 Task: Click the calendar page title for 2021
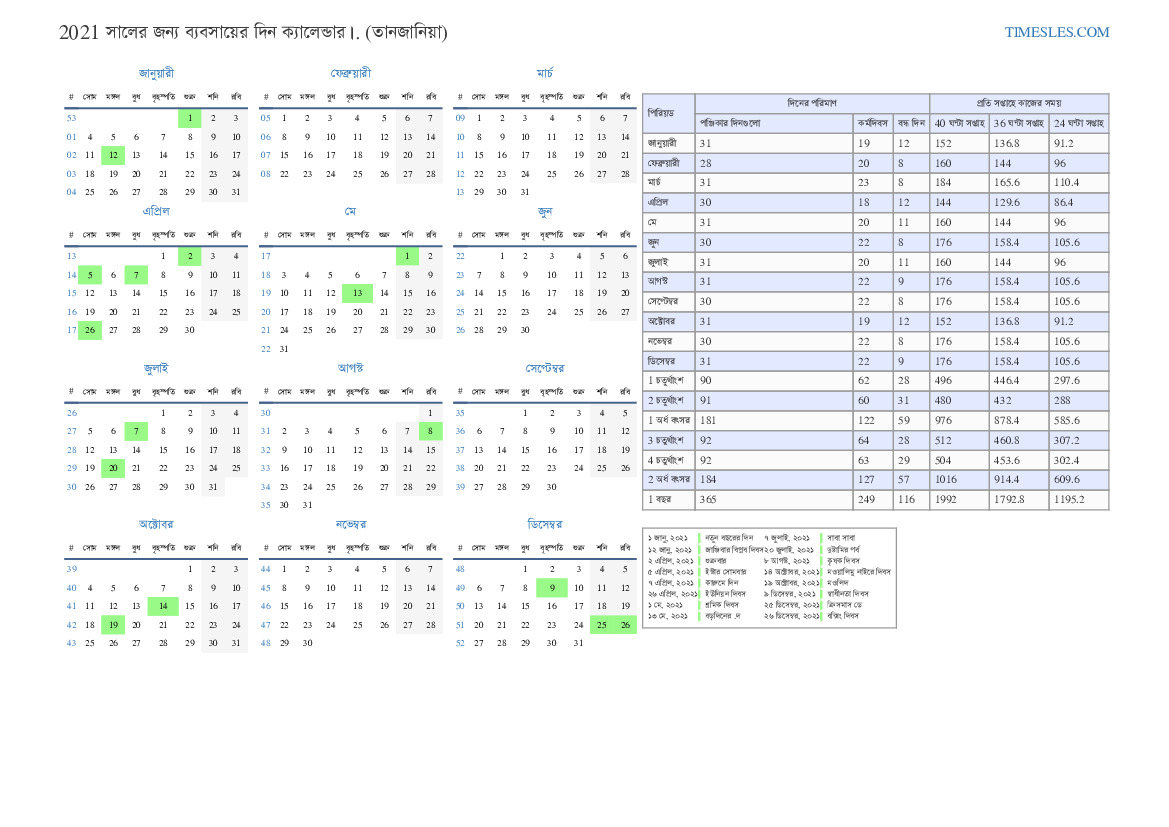point(253,32)
